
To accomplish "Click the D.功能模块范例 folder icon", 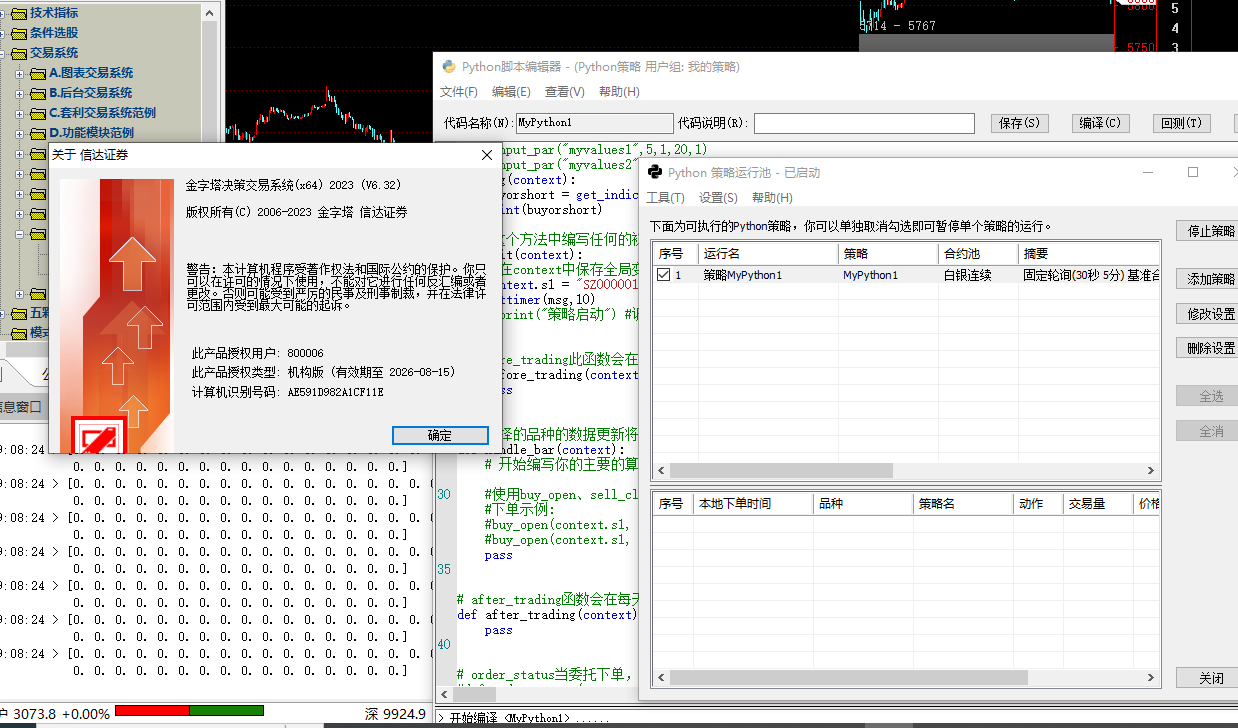I will pos(39,133).
